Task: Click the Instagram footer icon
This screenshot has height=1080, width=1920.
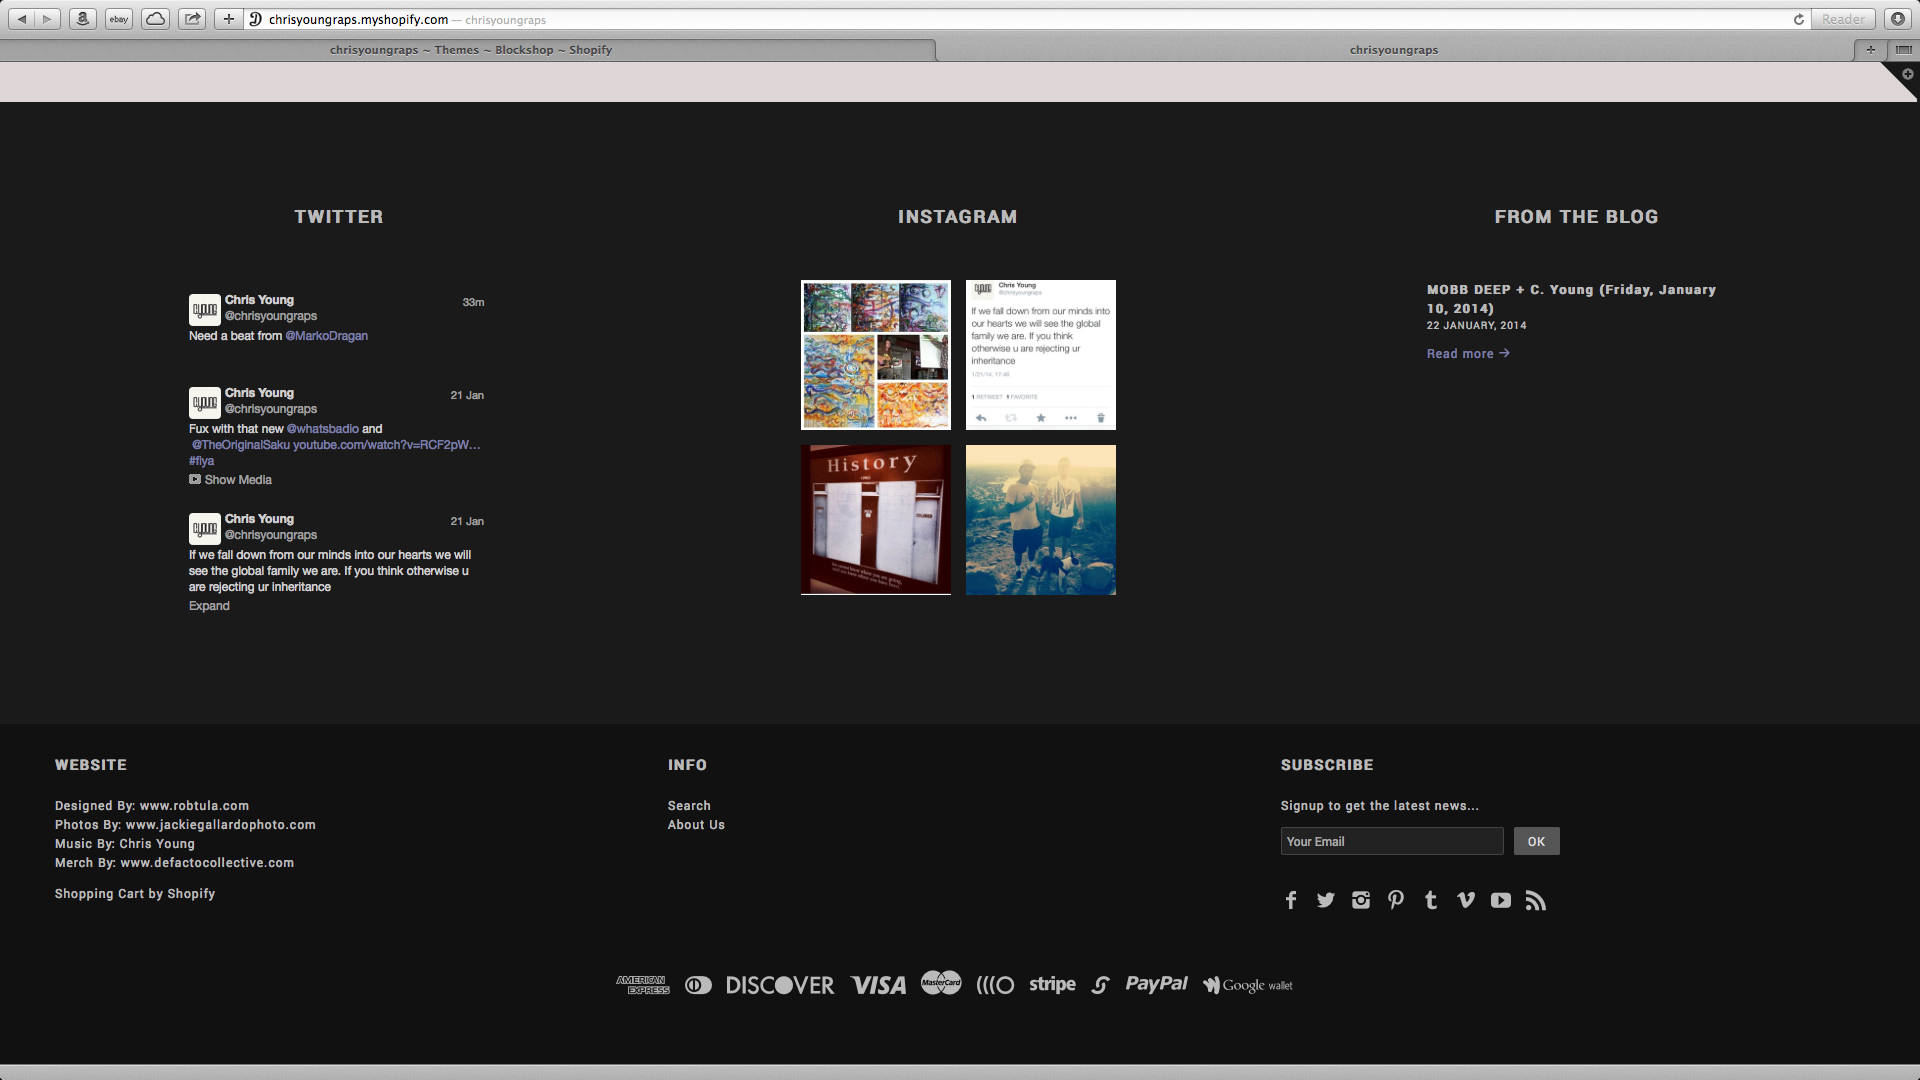Action: (x=1361, y=901)
